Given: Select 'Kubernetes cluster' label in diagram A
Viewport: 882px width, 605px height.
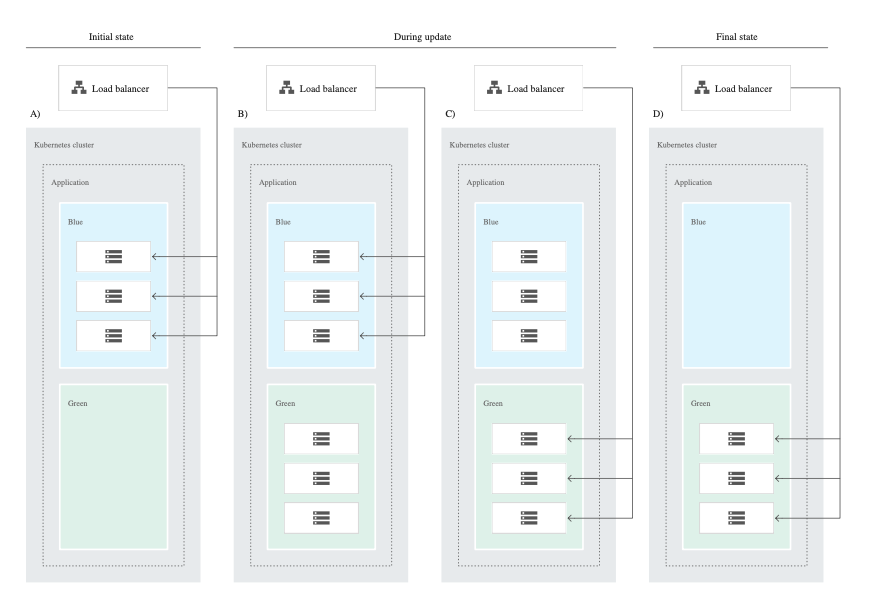Looking at the screenshot, I should tap(64, 145).
